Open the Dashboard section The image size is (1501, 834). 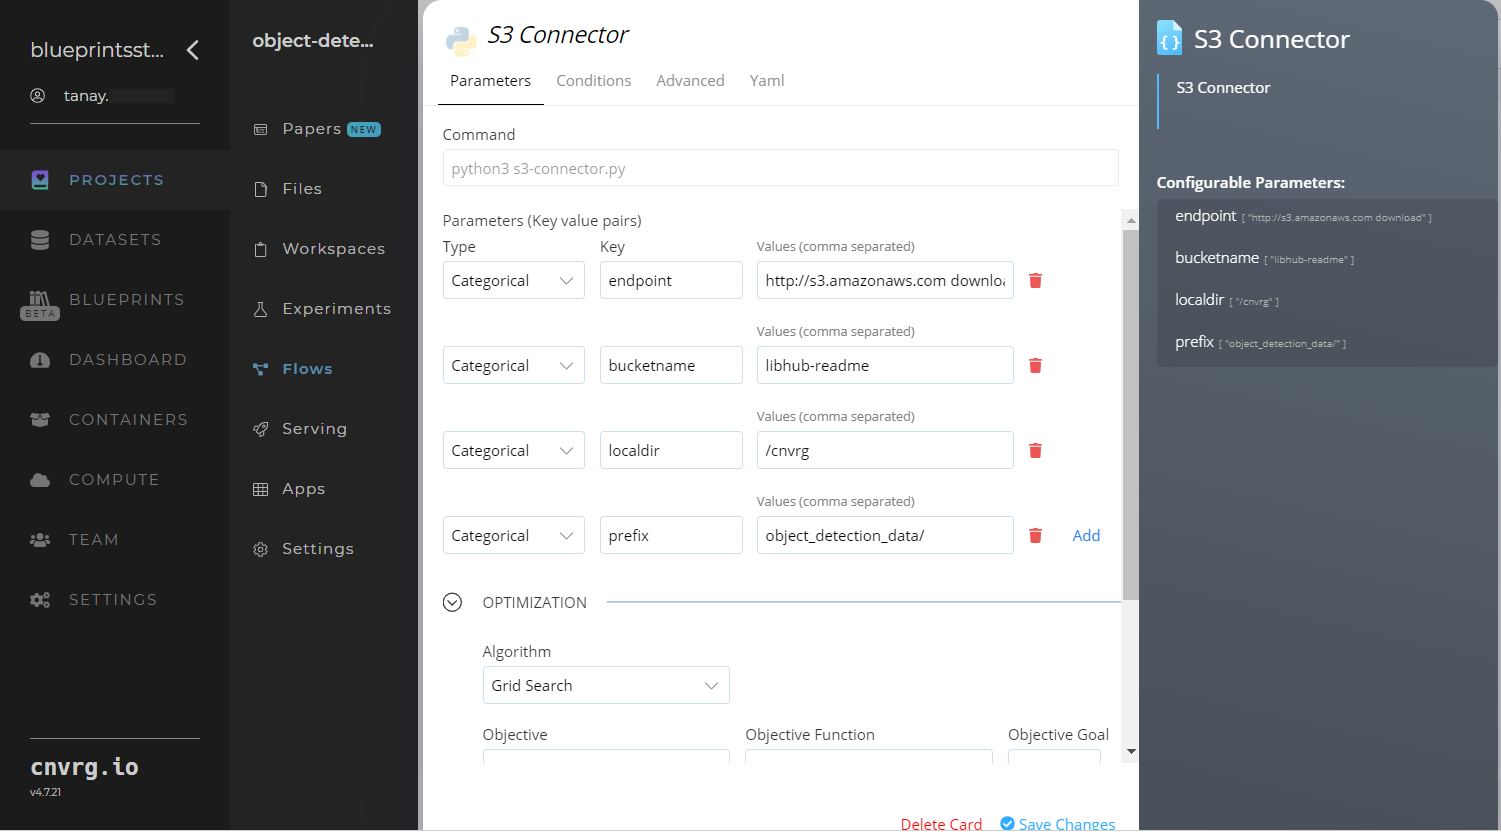[x=128, y=360]
